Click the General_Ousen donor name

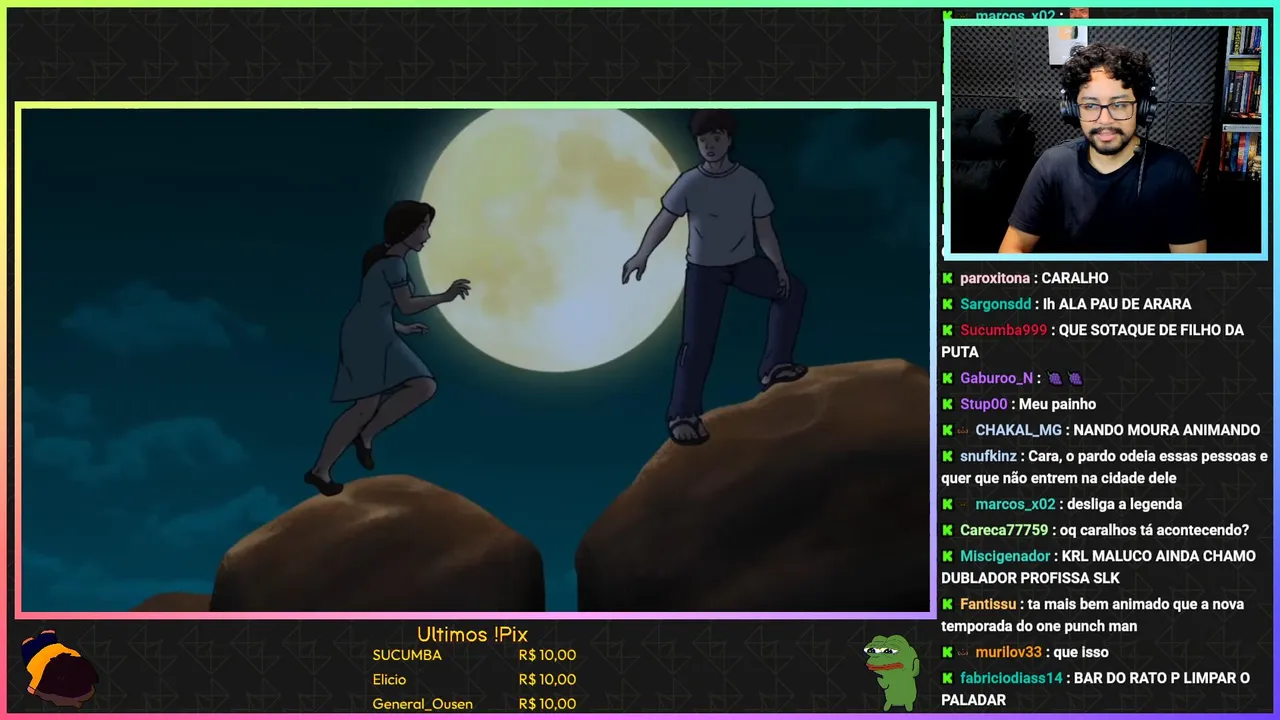(x=422, y=704)
